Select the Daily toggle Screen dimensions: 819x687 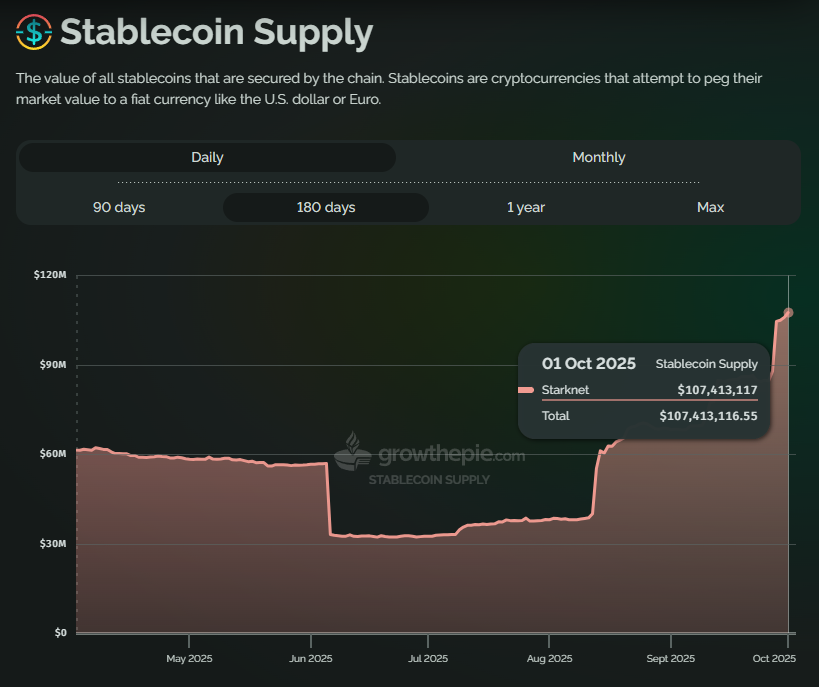tap(207, 157)
